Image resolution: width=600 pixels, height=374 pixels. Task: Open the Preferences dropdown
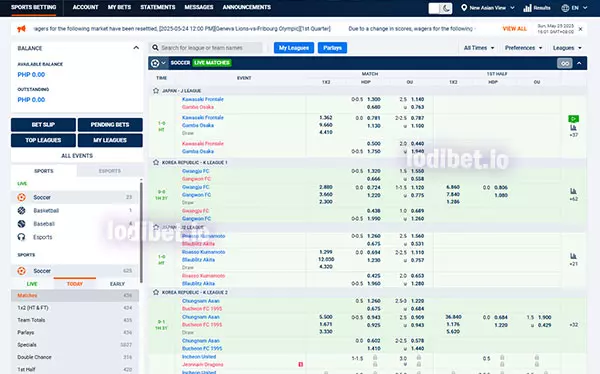(523, 48)
